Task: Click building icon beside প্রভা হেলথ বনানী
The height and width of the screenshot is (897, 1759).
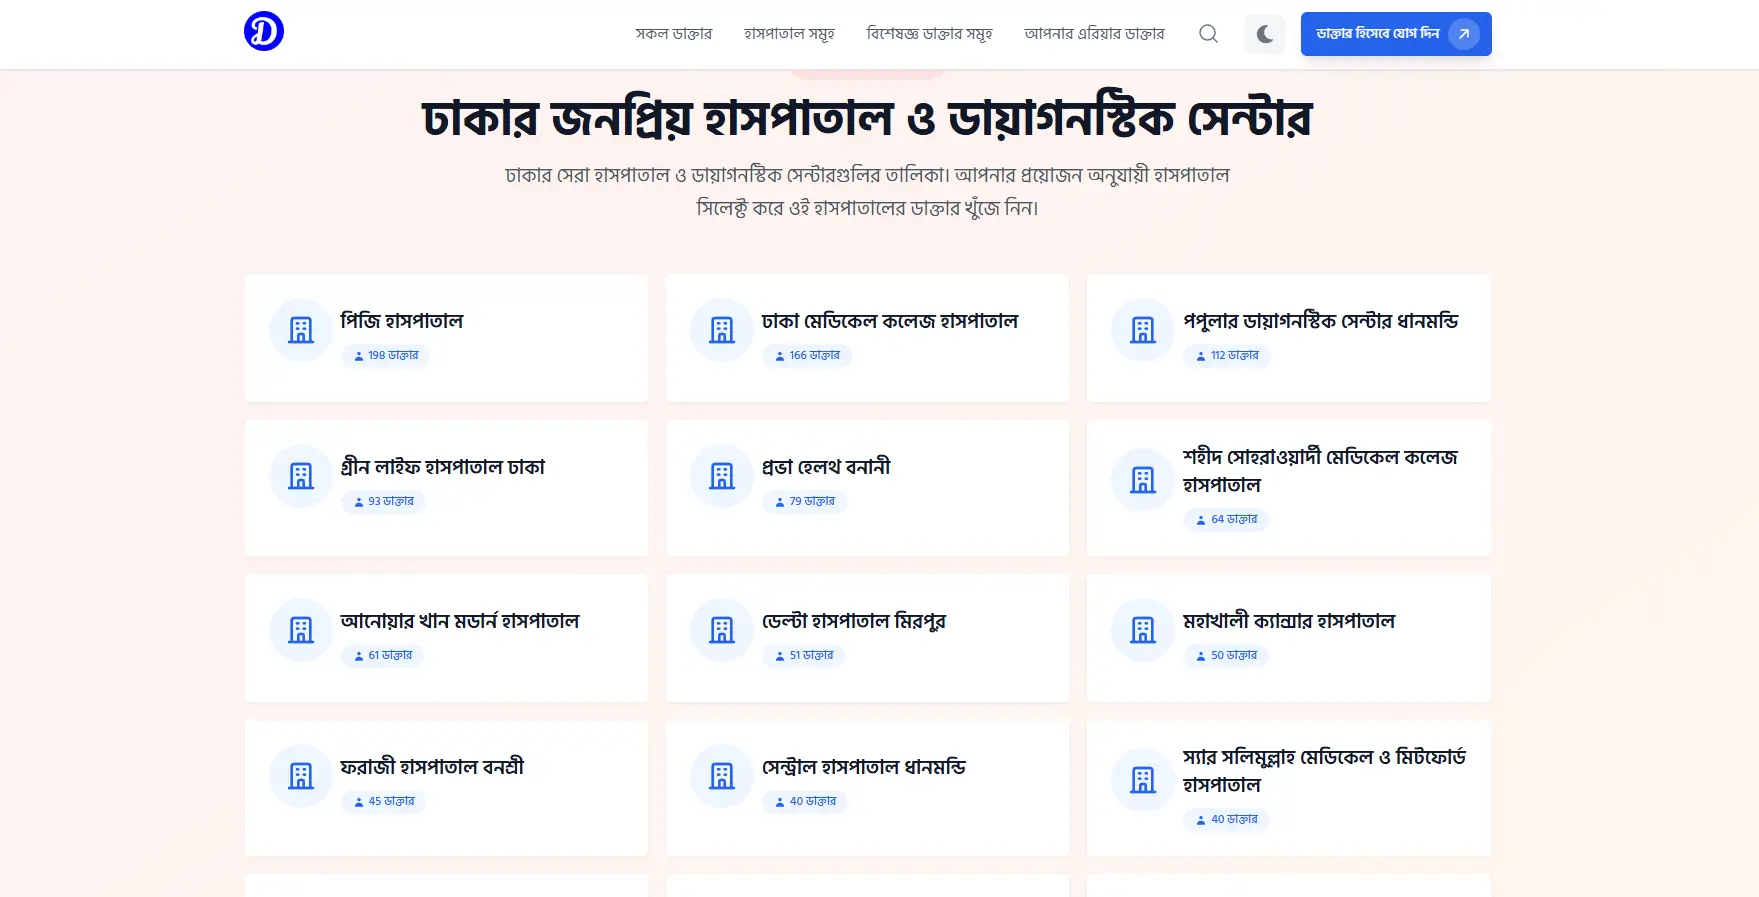Action: 722,476
